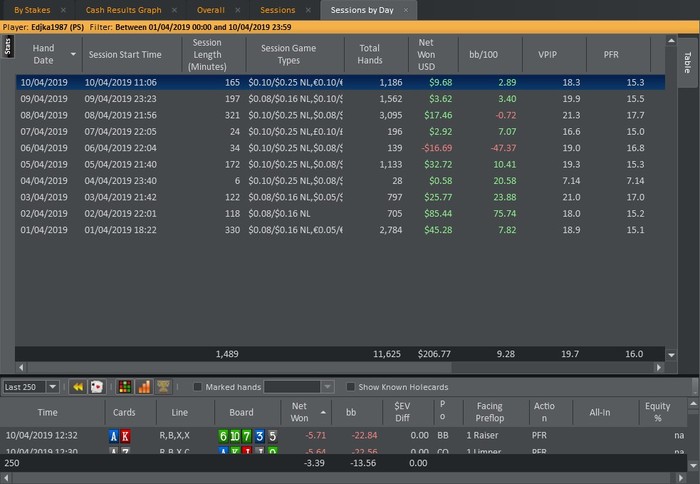The image size is (700, 484).
Task: Click the sessions grid horizontal scrollbar thumb
Action: click(x=239, y=367)
